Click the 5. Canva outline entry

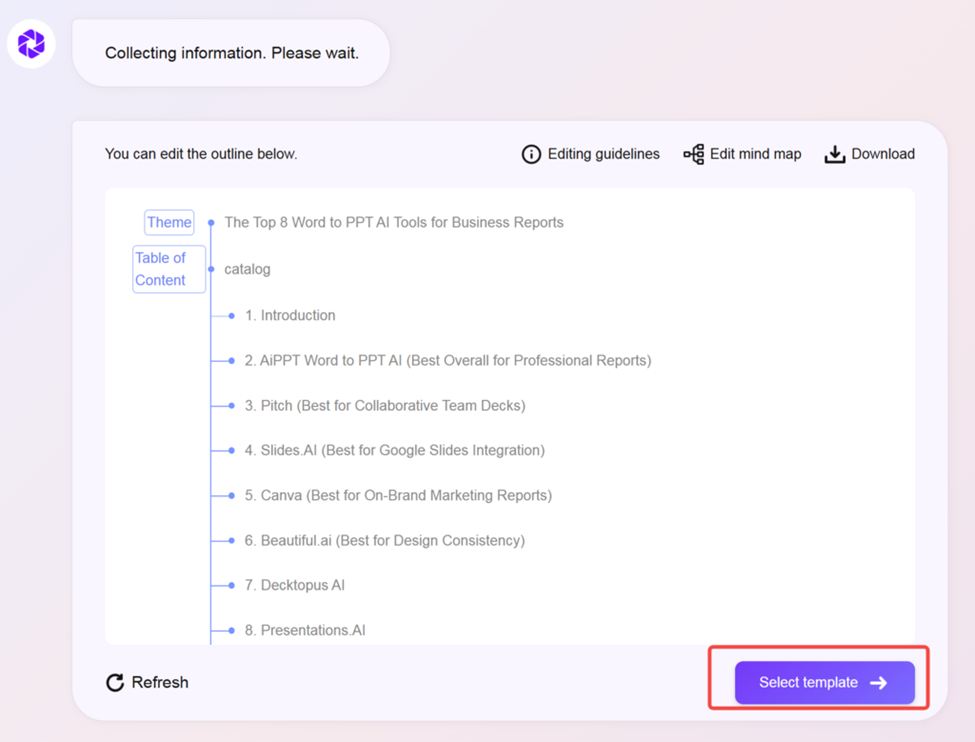(x=398, y=495)
